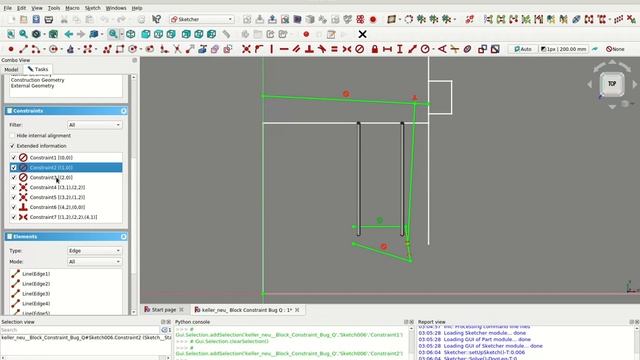Click the save document icon
This screenshot has height=360, width=640.
pyautogui.click(x=36, y=19)
